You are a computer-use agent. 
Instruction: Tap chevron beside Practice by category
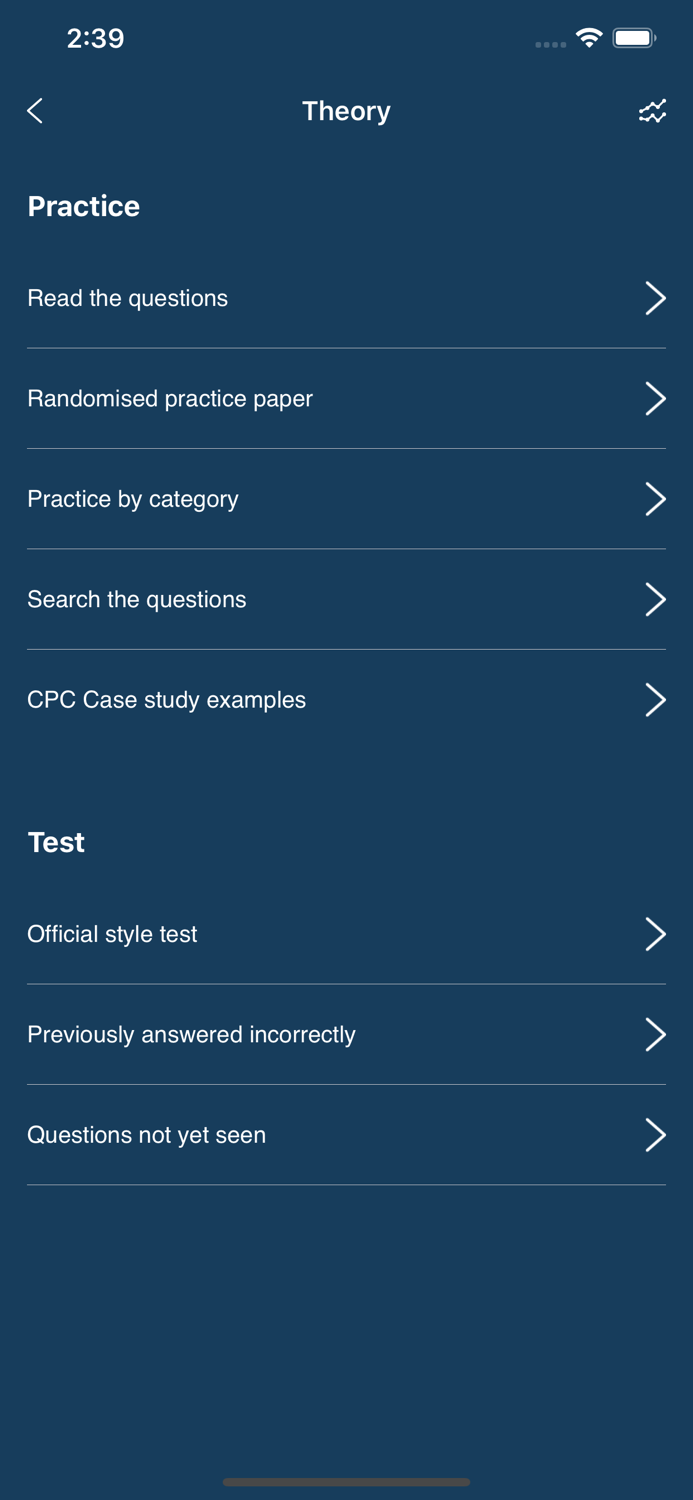pos(655,499)
